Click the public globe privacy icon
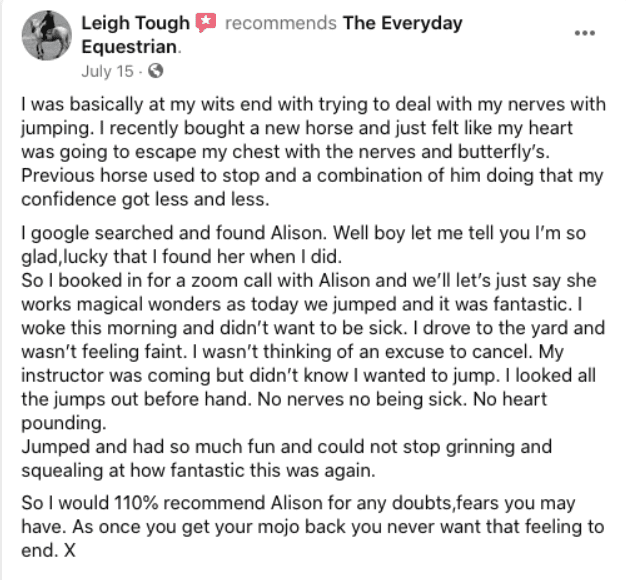Image resolution: width=626 pixels, height=580 pixels. point(155,72)
